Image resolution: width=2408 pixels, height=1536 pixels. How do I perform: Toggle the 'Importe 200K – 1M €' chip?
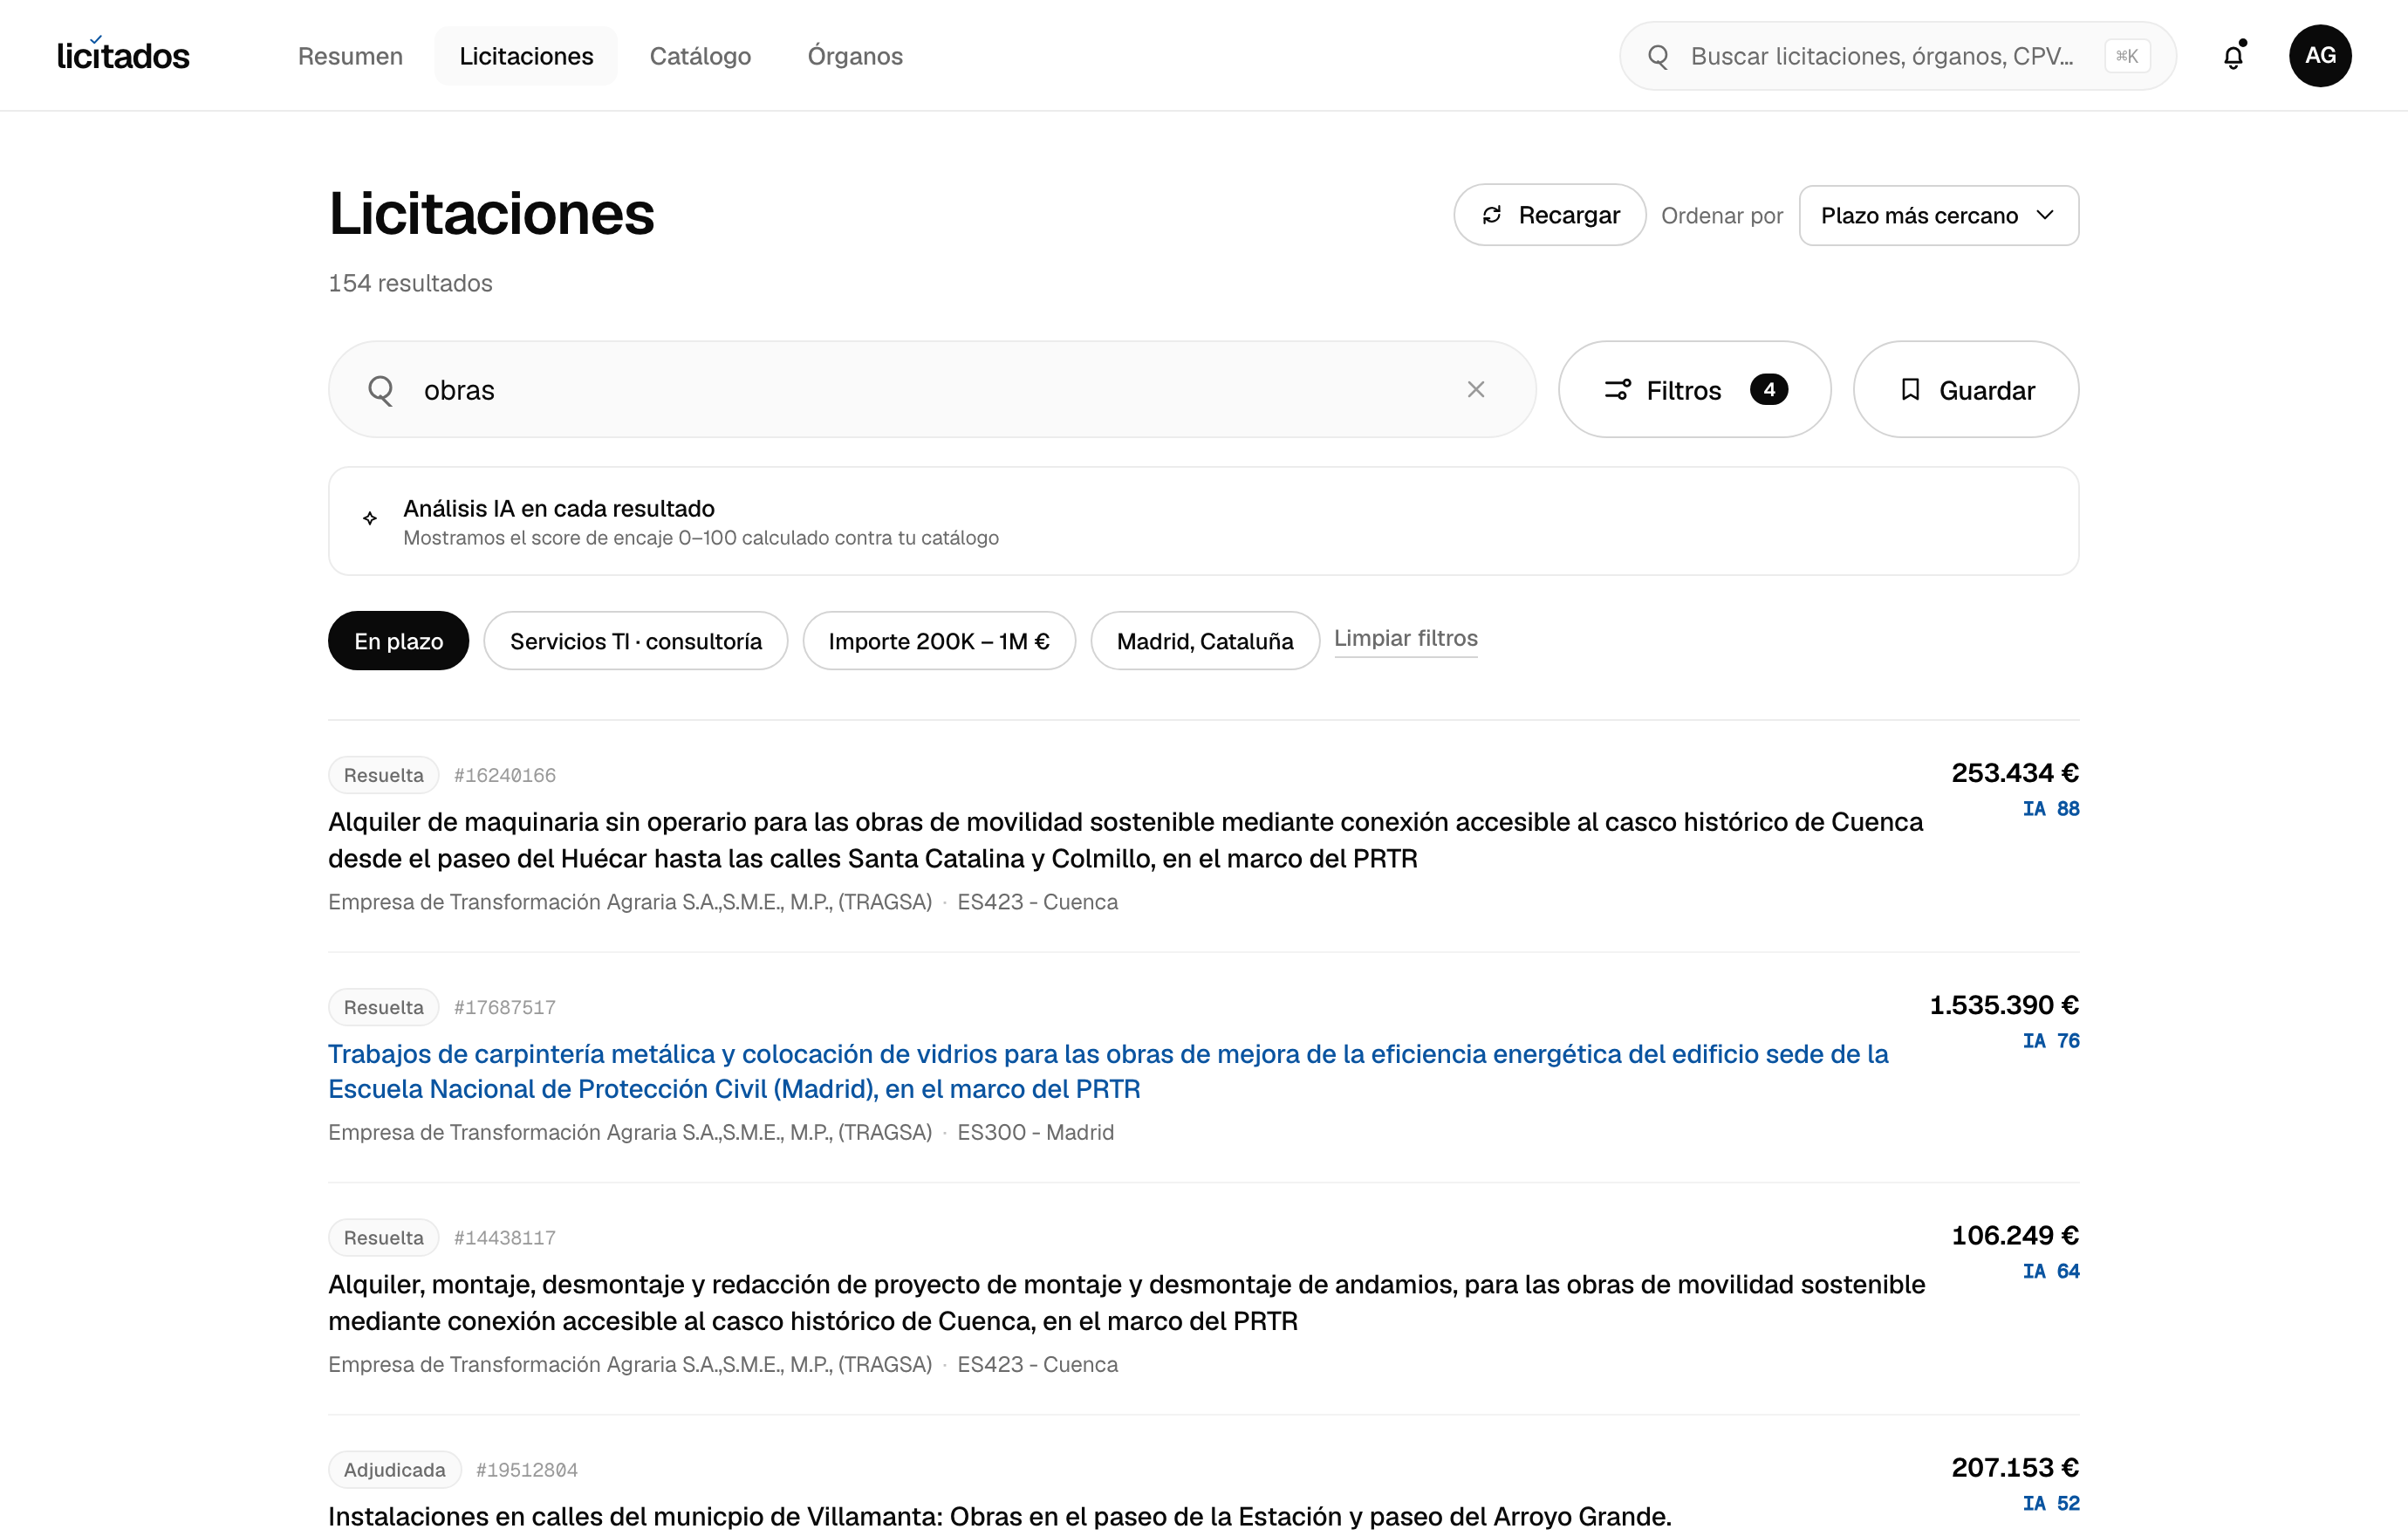pos(939,641)
